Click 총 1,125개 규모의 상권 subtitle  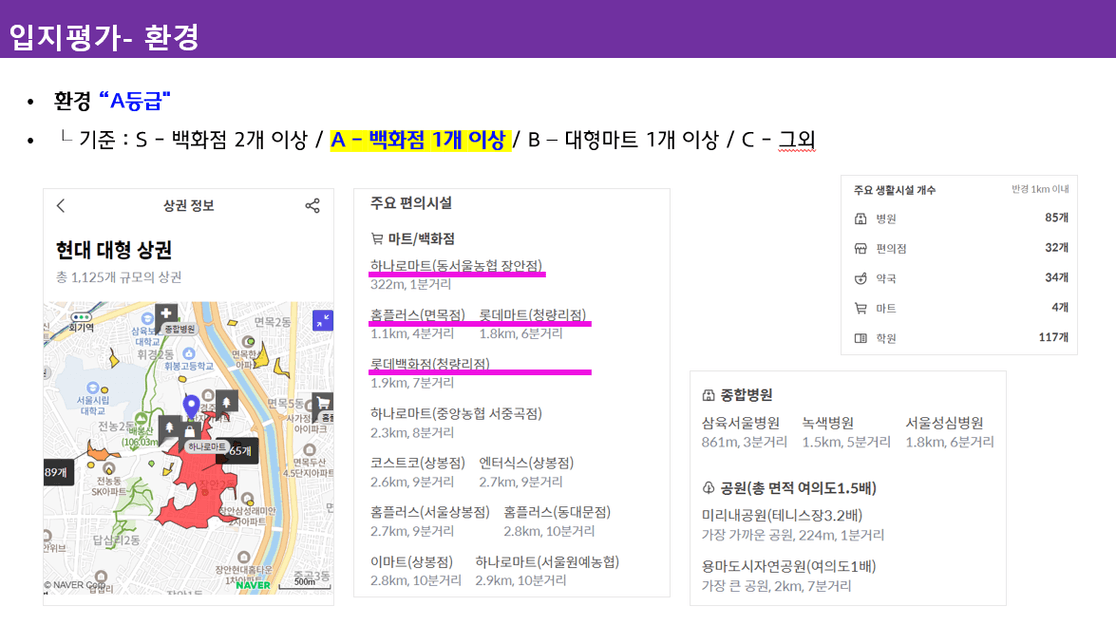pyautogui.click(x=119, y=277)
